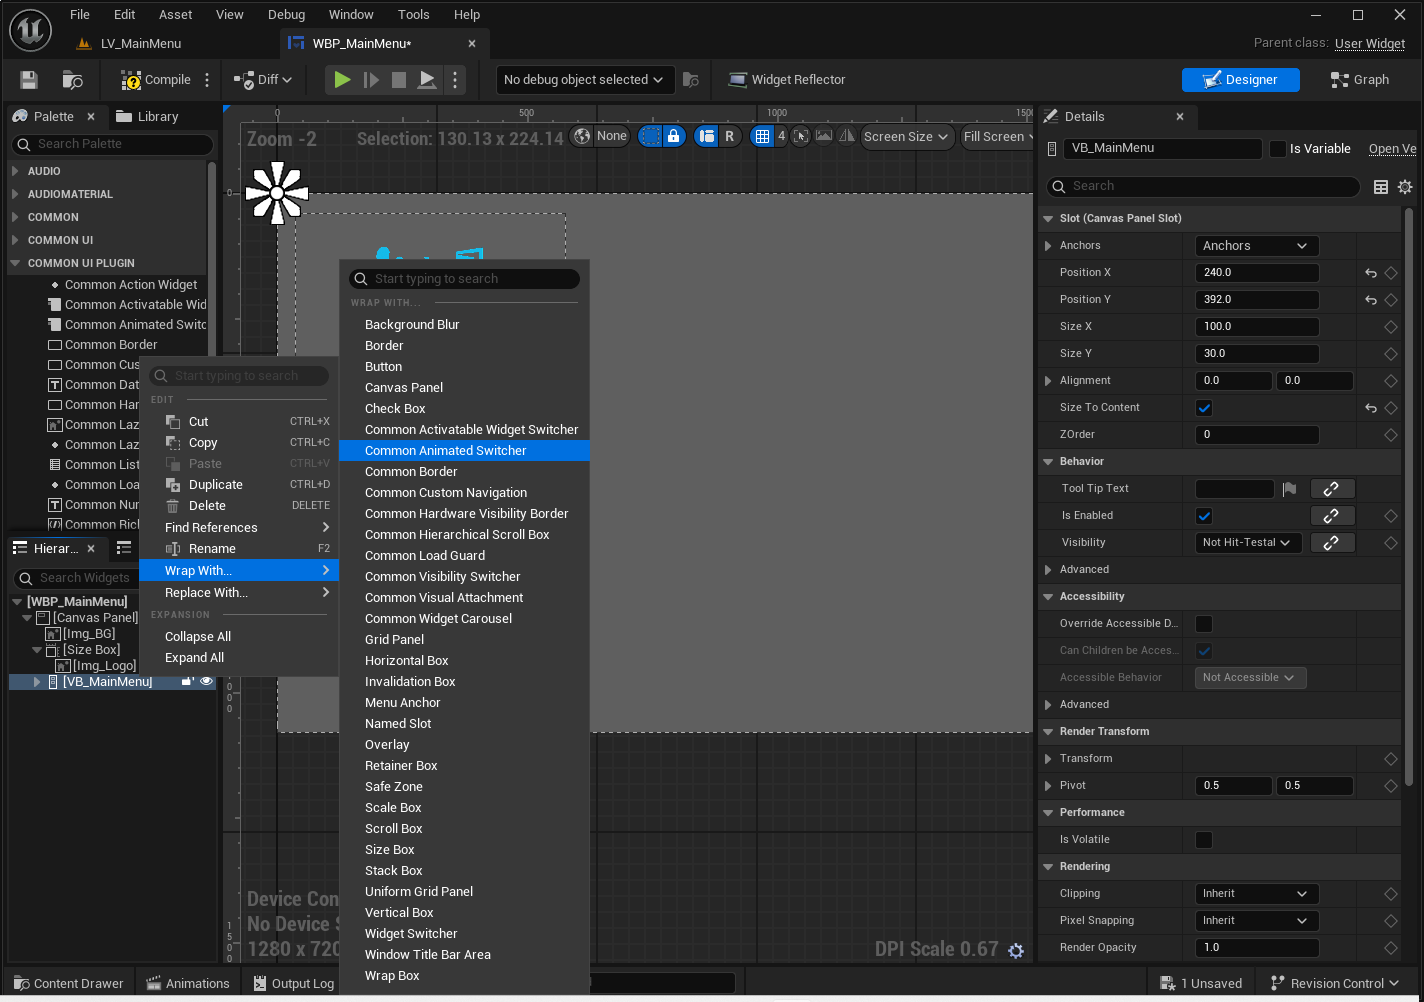Click the Search Palette field

point(112,144)
